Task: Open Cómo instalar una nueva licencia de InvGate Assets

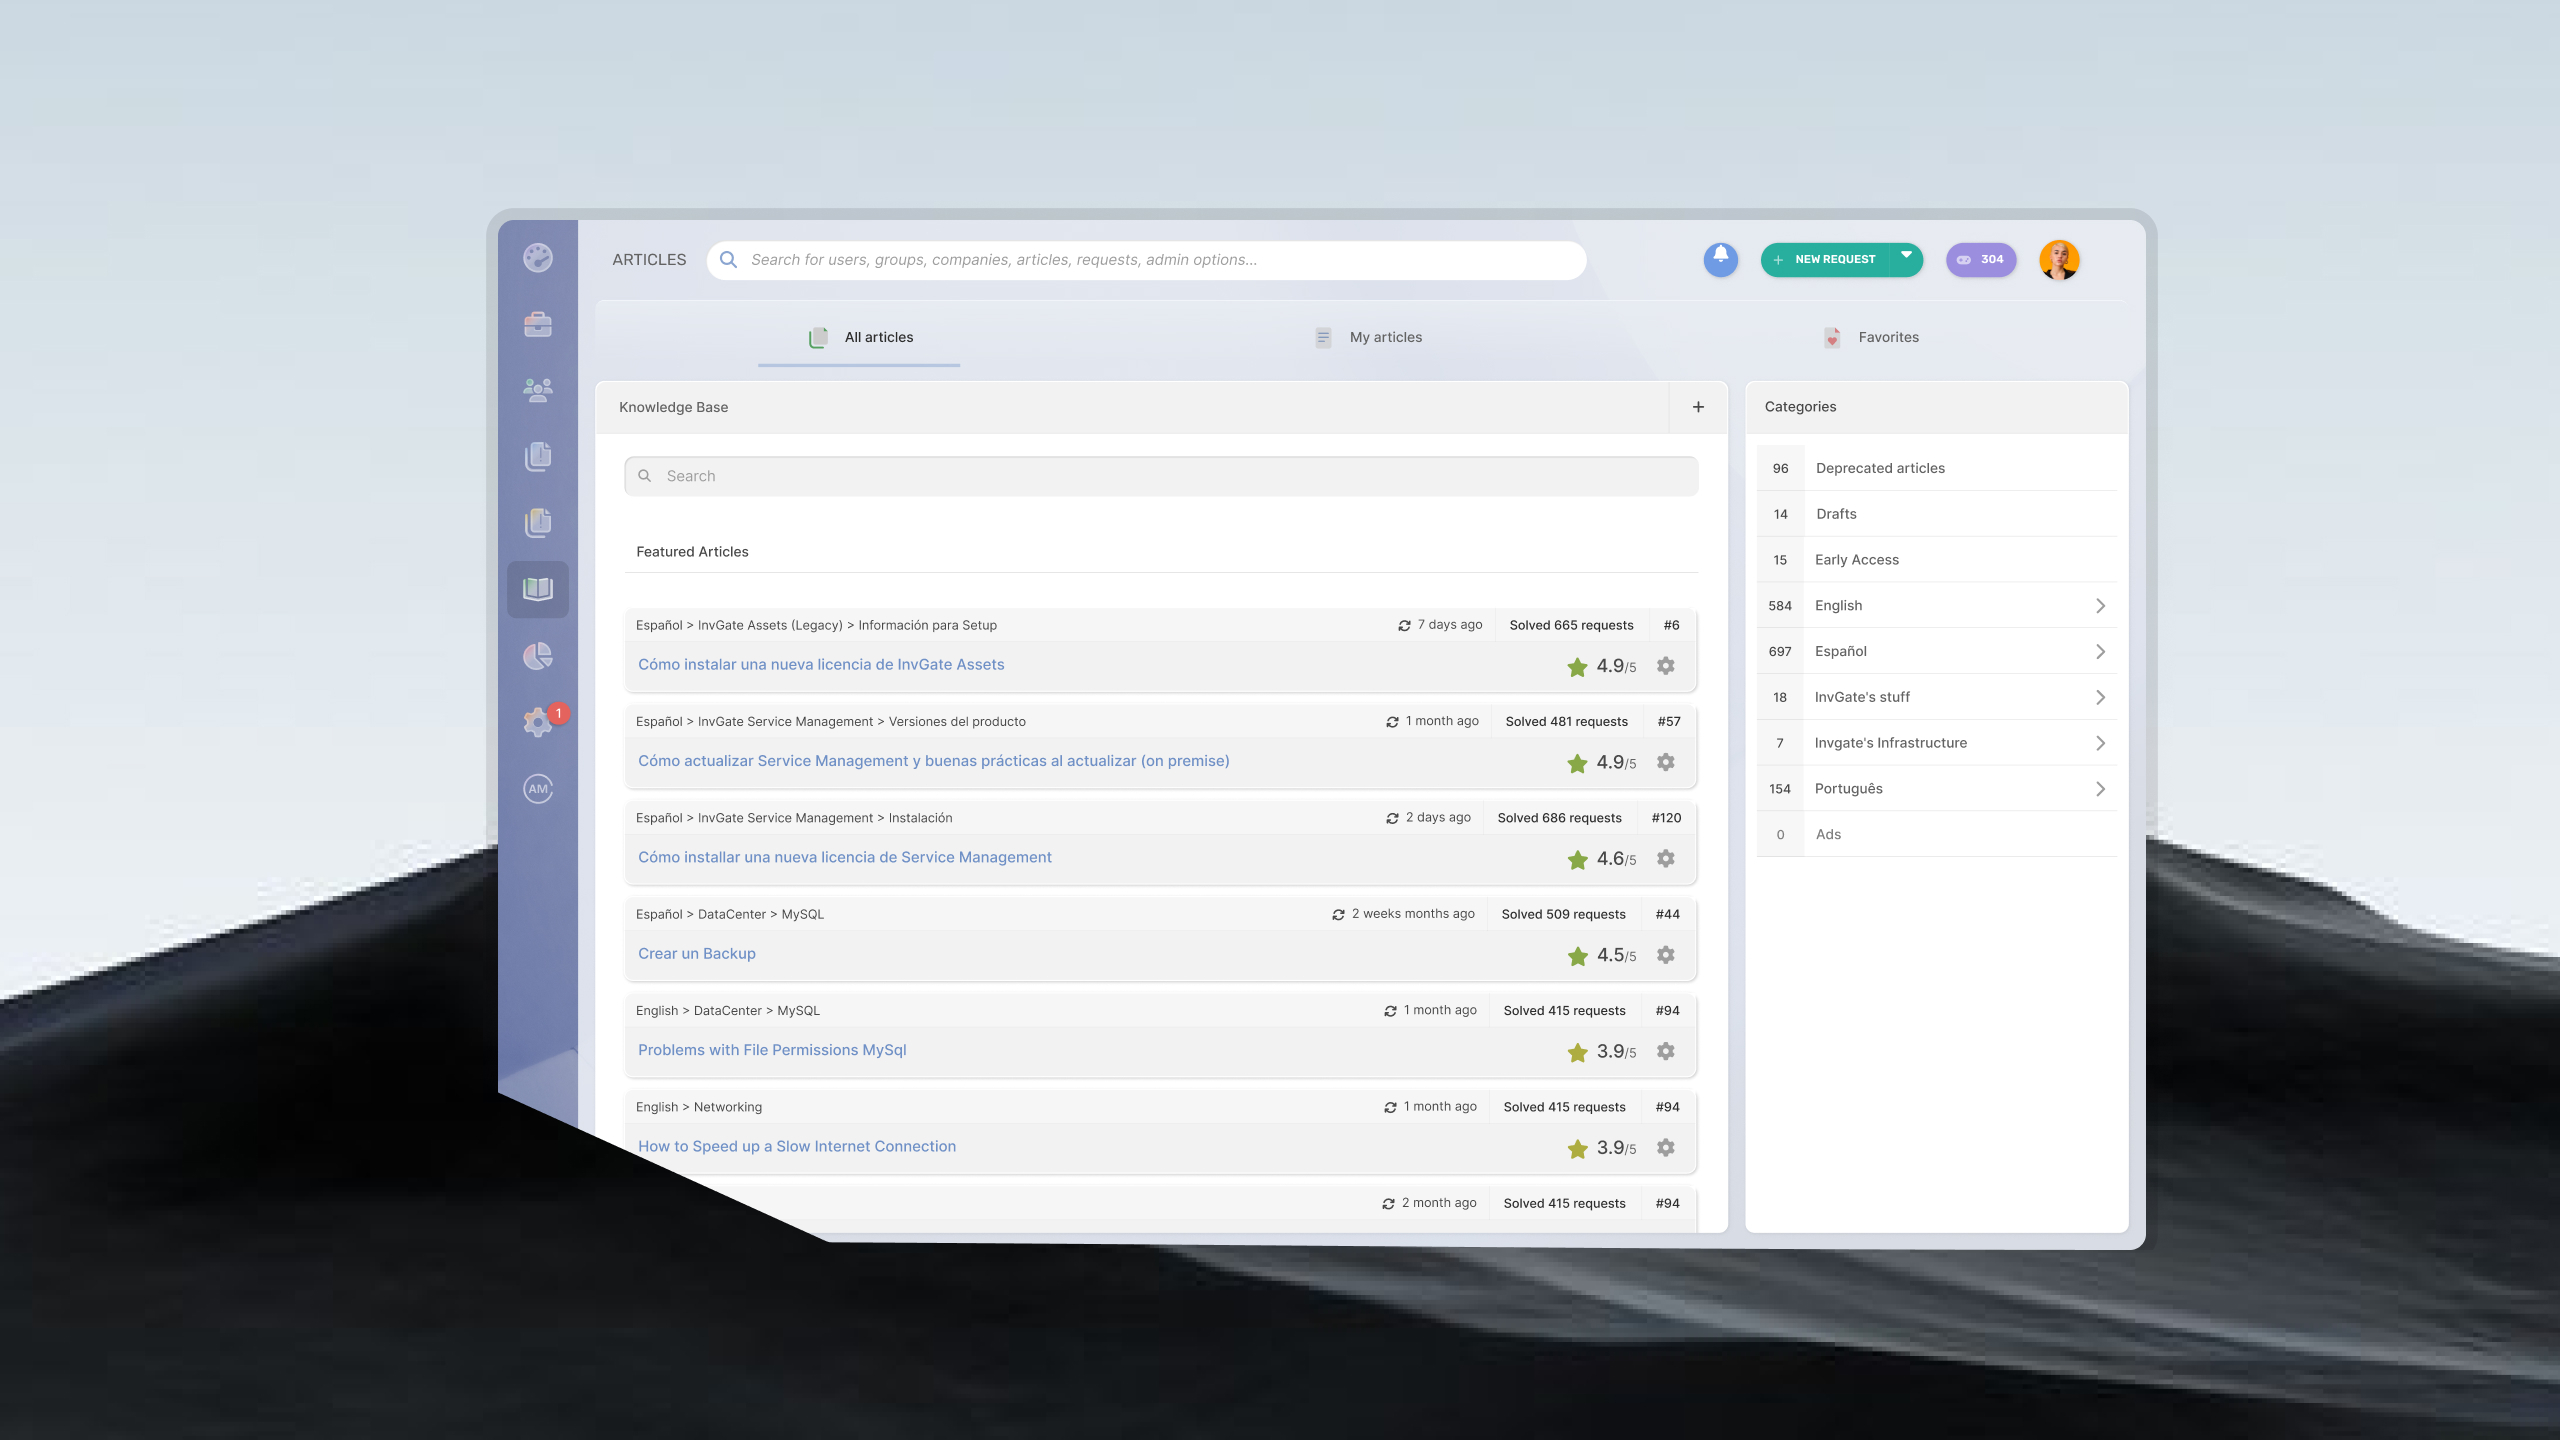Action: click(821, 665)
